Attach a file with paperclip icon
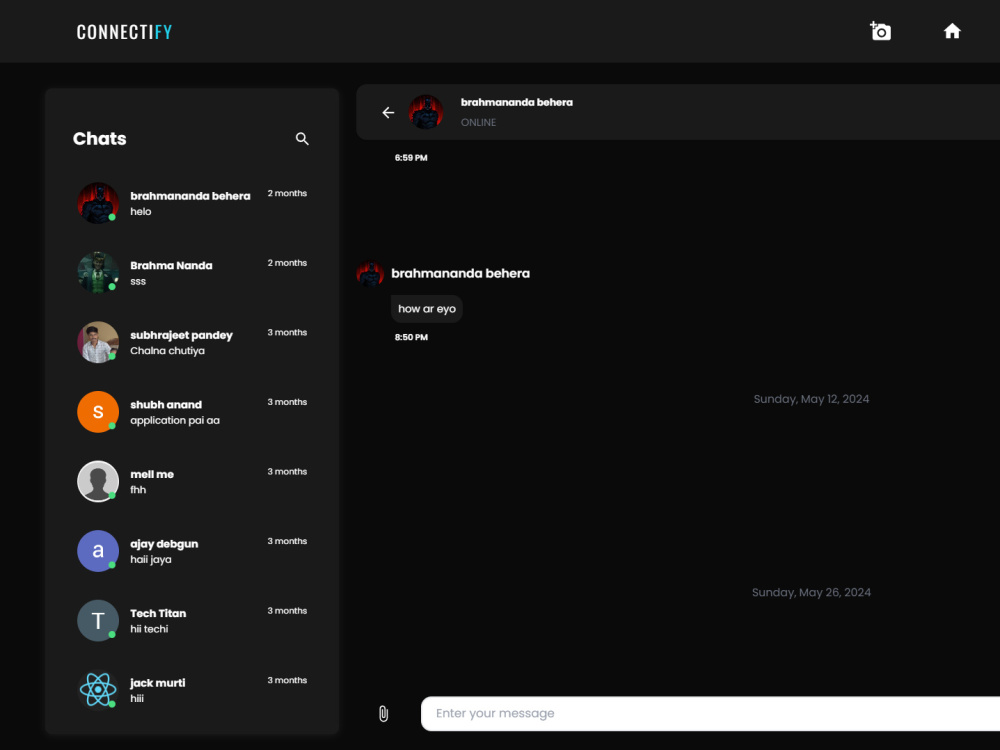The image size is (1000, 750). (383, 713)
